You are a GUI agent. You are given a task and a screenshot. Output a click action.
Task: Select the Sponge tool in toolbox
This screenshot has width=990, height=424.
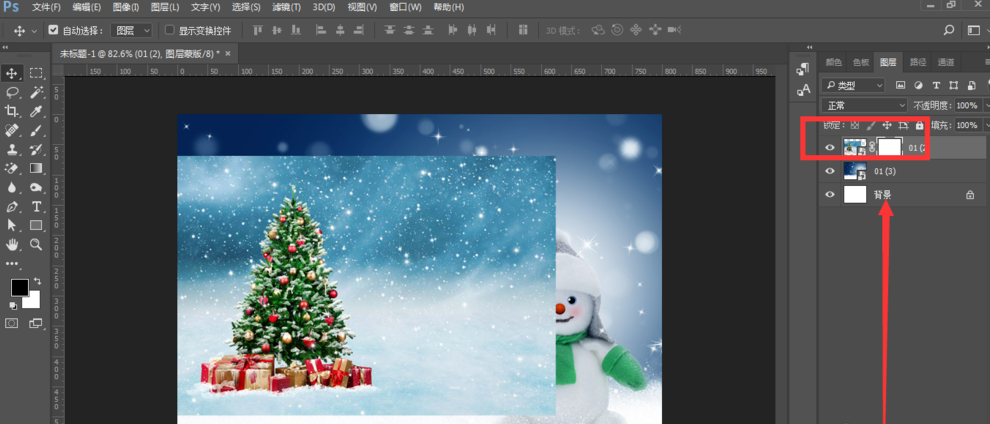36,187
